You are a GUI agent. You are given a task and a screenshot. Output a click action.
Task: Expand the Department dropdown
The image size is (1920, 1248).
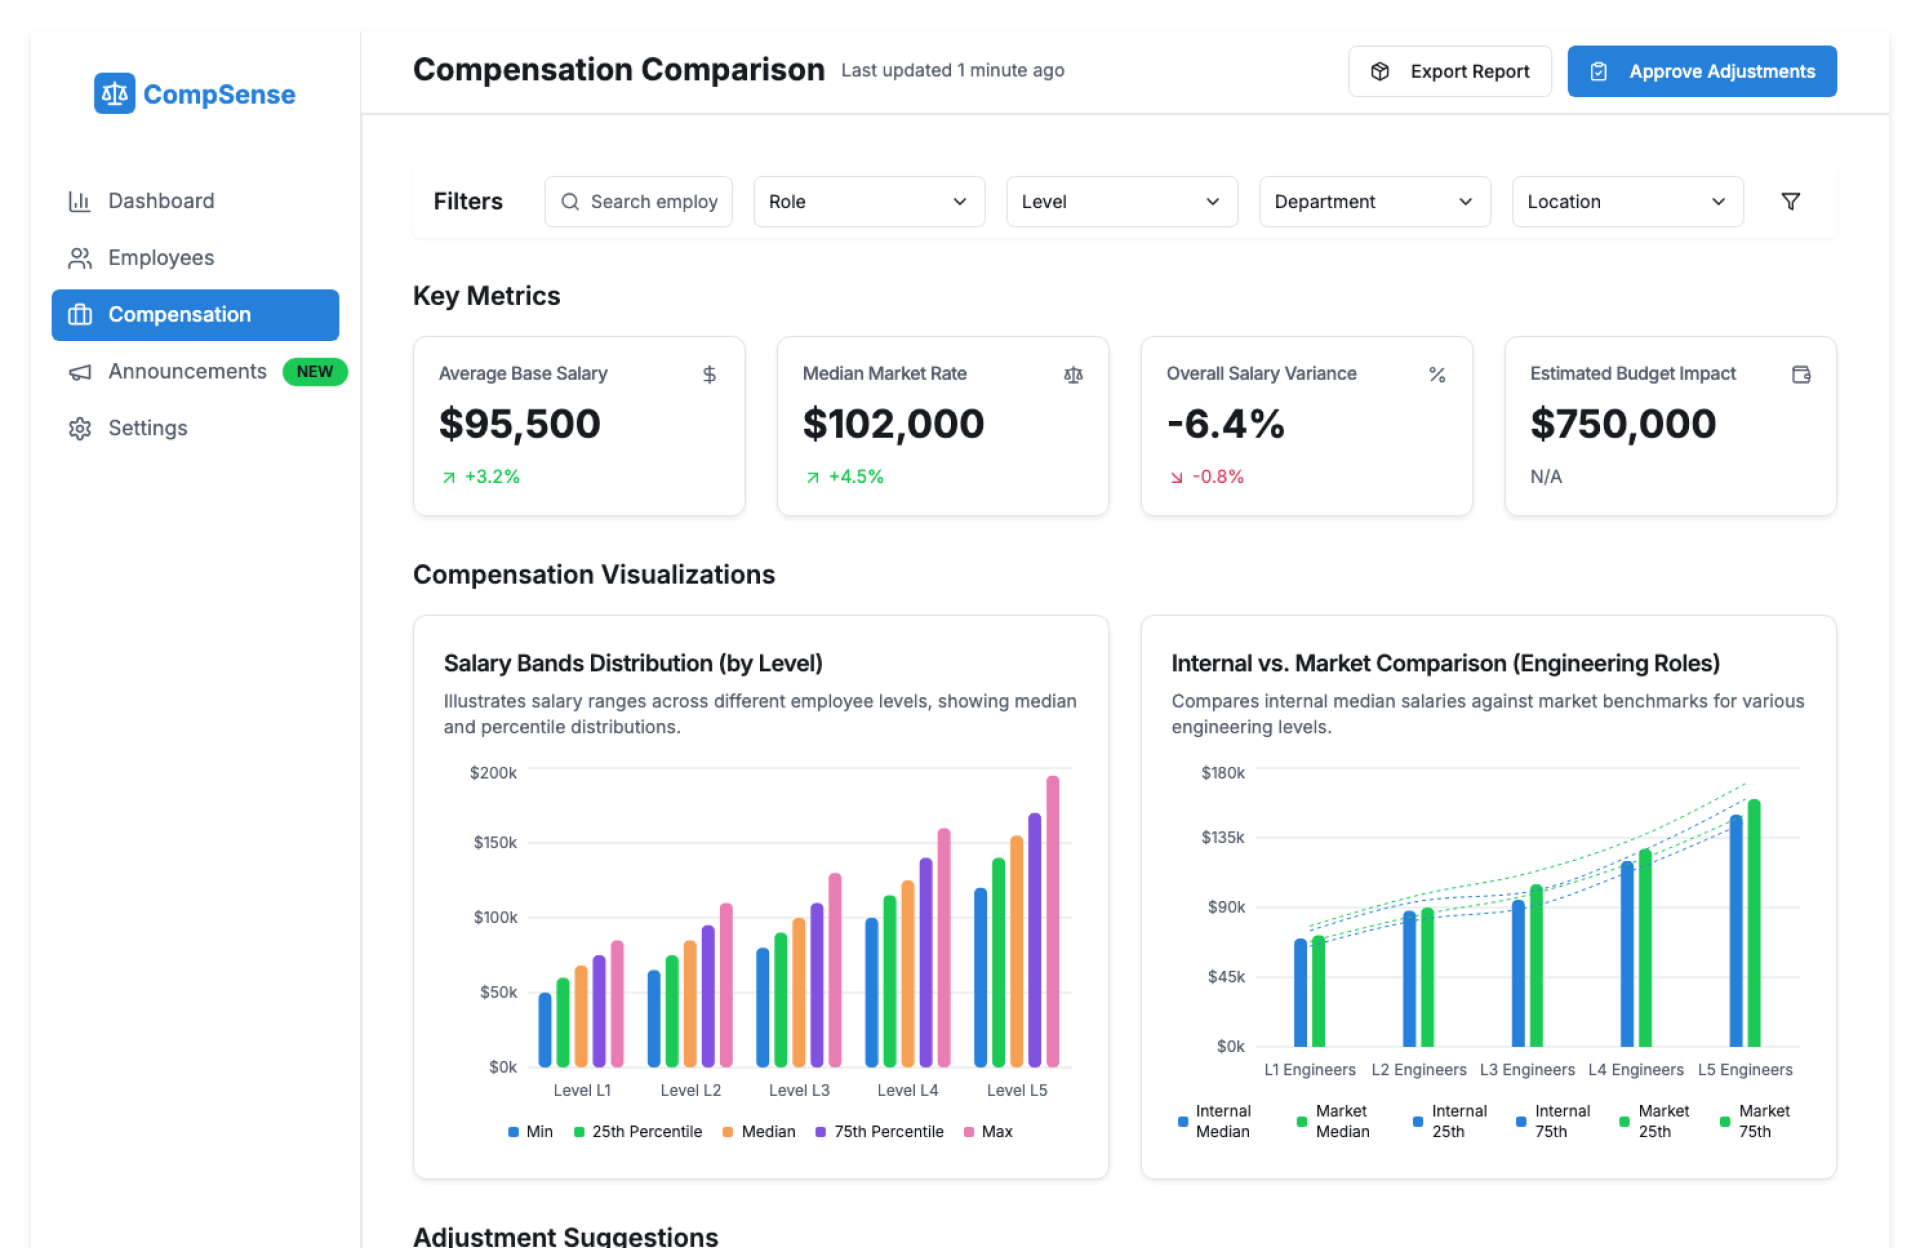click(x=1374, y=202)
